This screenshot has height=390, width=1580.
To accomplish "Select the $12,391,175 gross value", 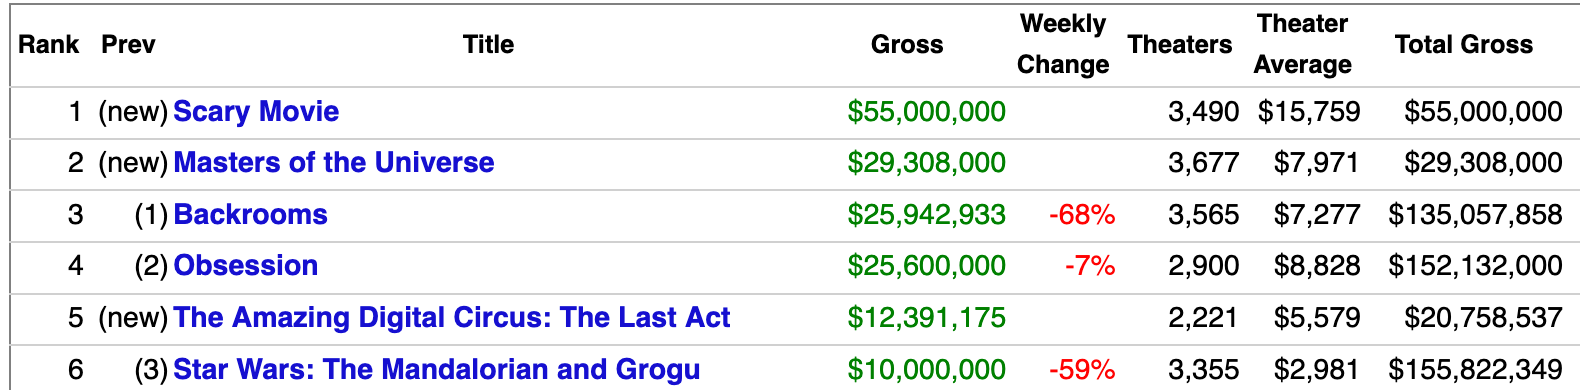I will click(x=927, y=317).
